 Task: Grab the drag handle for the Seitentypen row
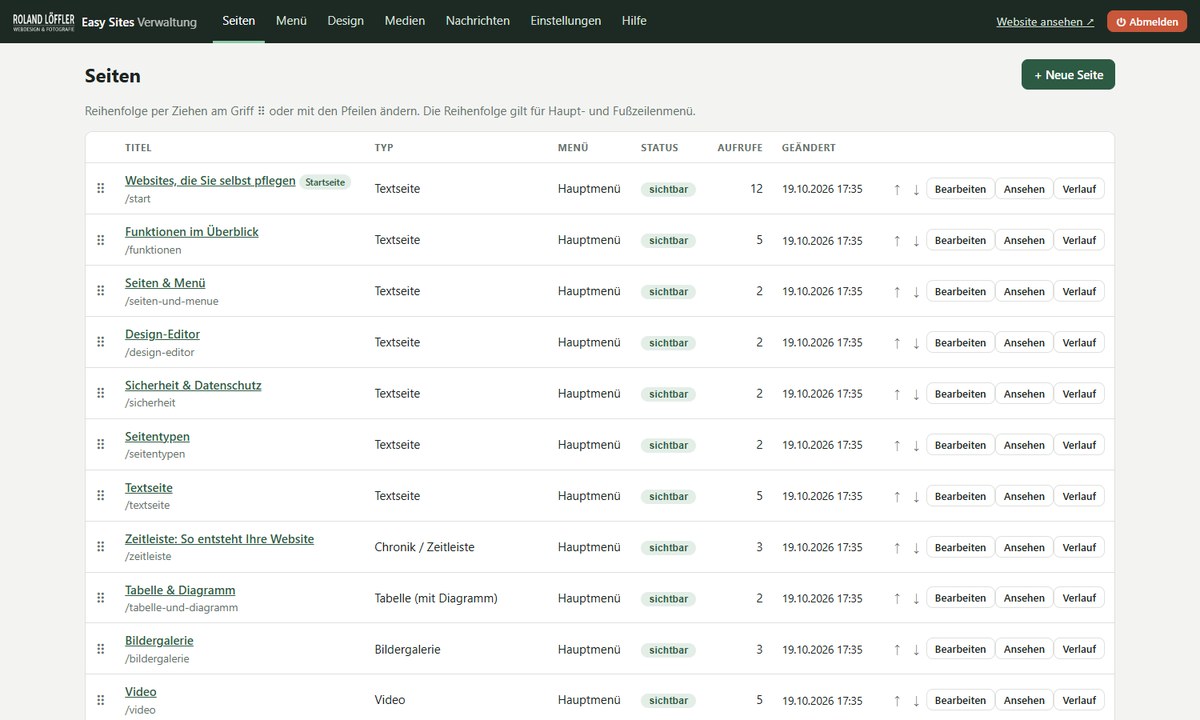click(100, 445)
